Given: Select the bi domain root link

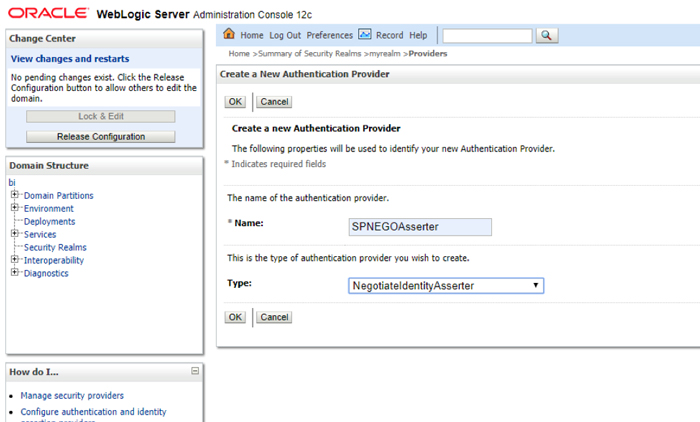Looking at the screenshot, I should coord(12,182).
